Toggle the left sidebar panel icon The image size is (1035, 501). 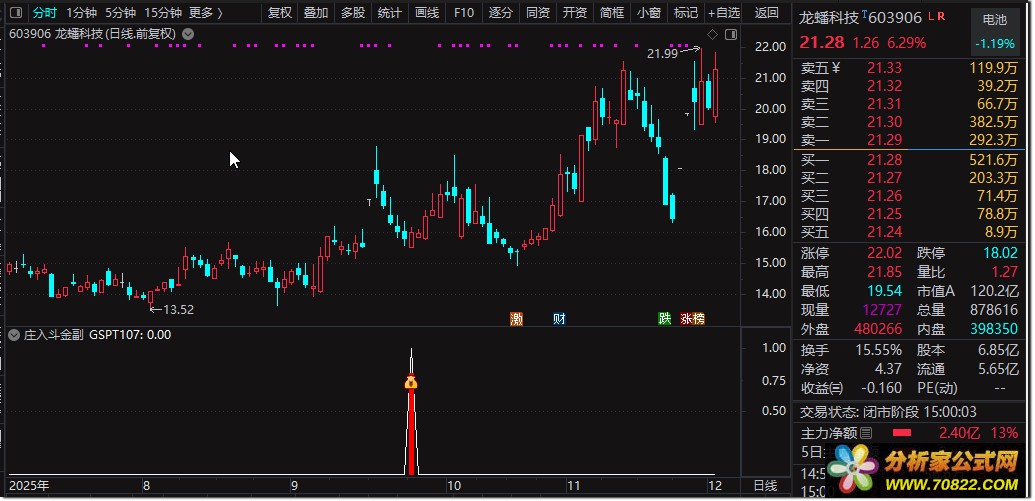[17, 13]
